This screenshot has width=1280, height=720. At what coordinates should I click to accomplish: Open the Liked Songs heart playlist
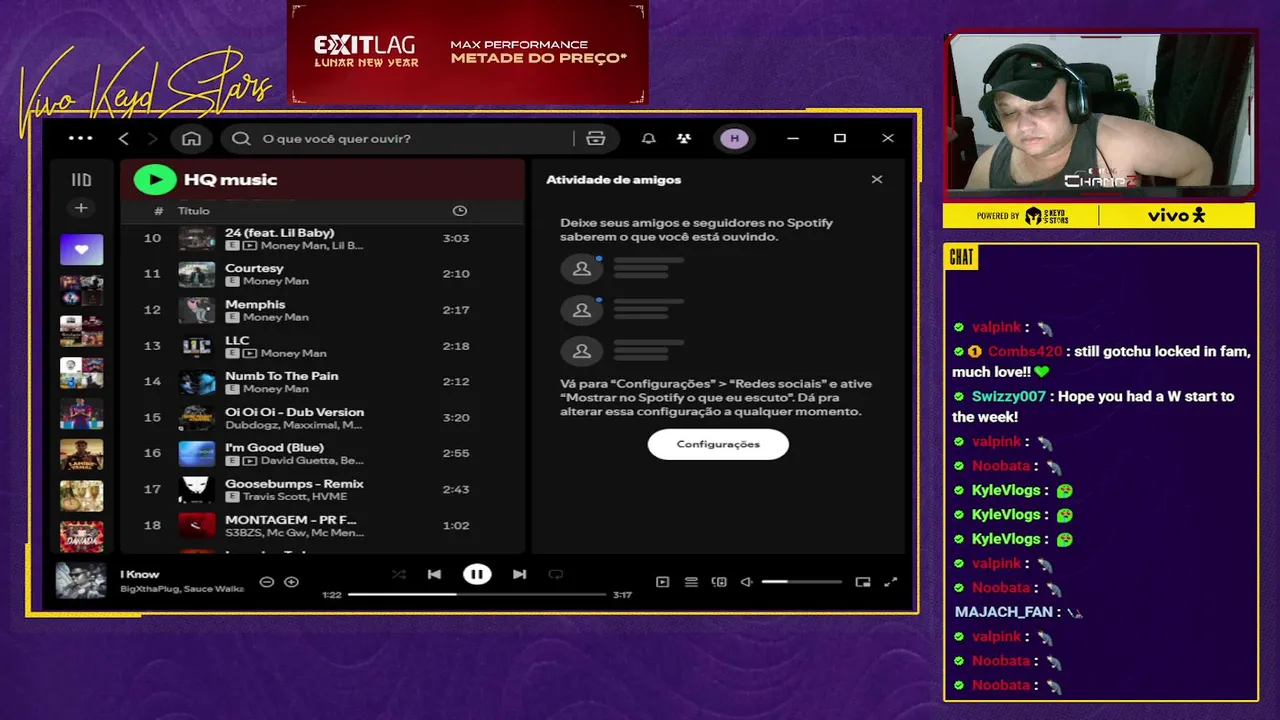[81, 249]
